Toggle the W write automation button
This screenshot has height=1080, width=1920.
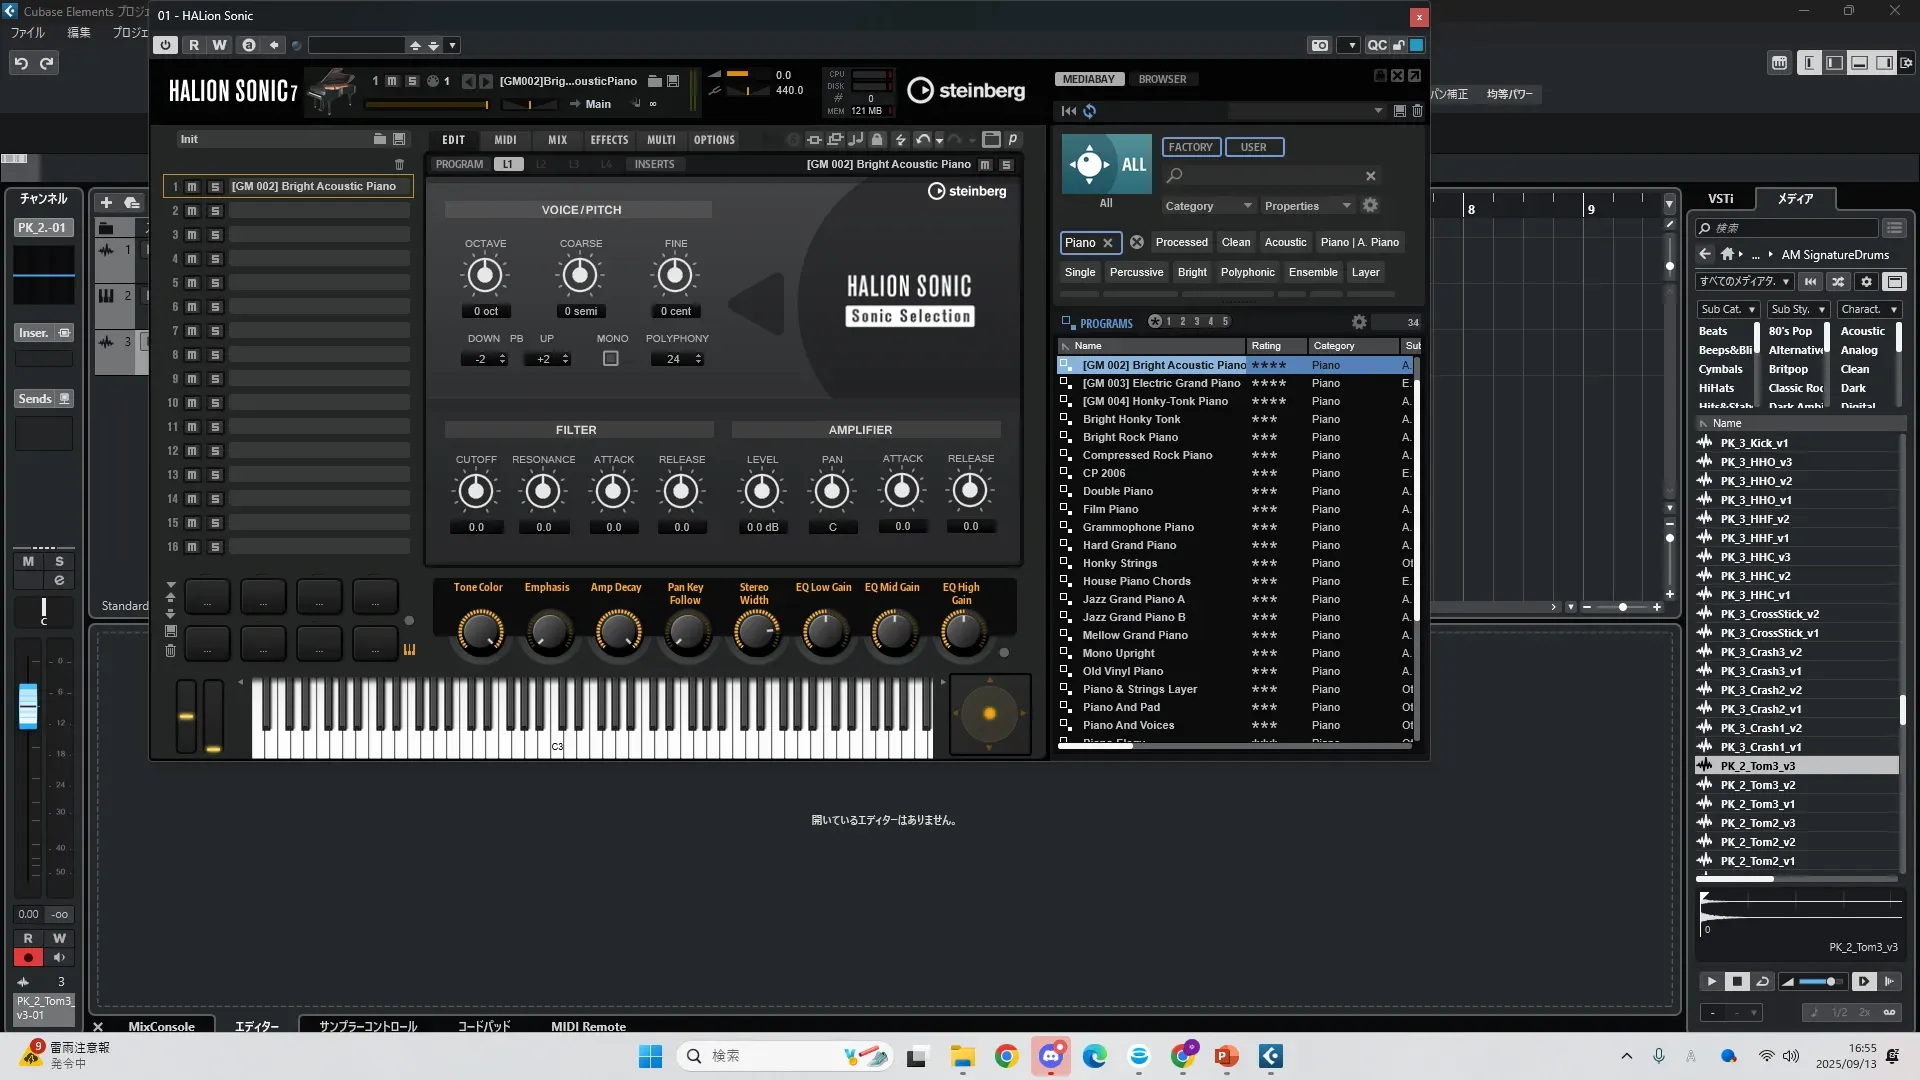tap(220, 45)
